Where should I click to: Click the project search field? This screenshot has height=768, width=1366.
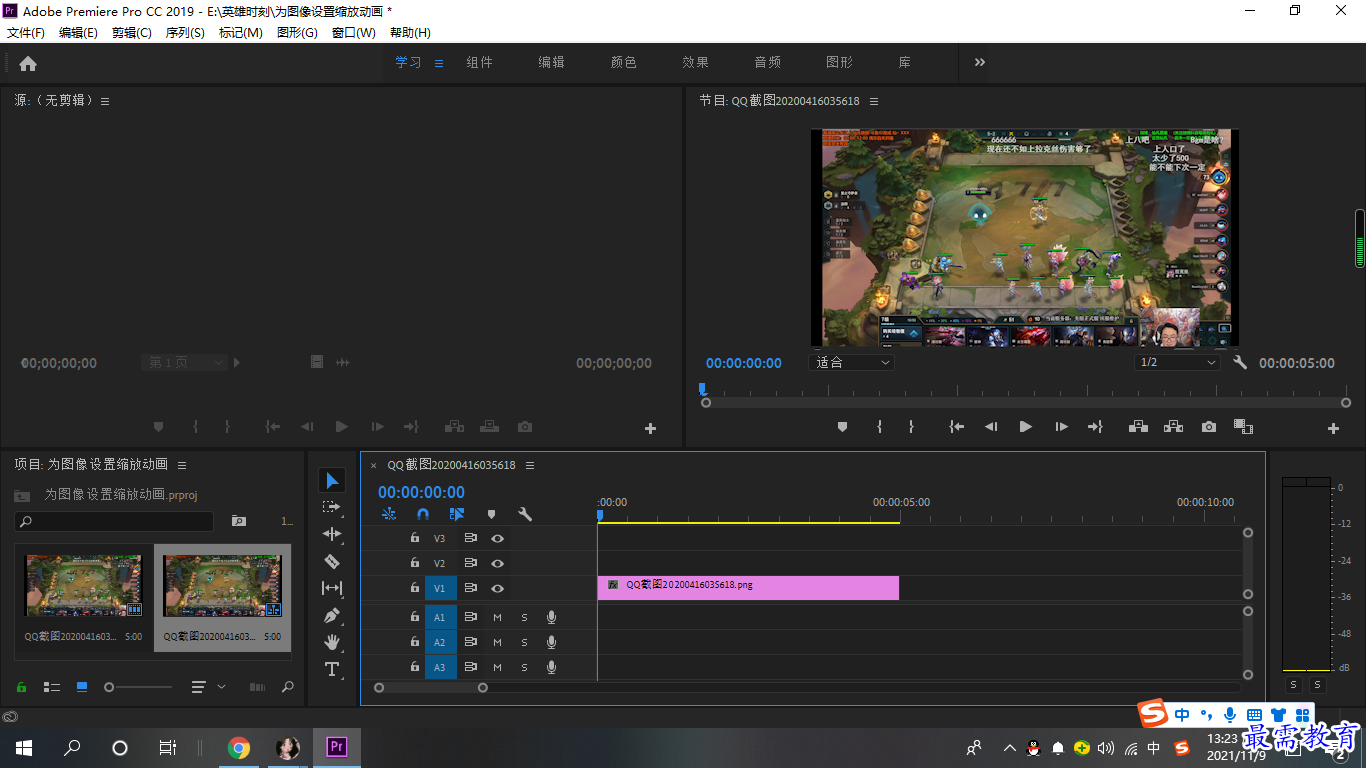click(x=114, y=521)
